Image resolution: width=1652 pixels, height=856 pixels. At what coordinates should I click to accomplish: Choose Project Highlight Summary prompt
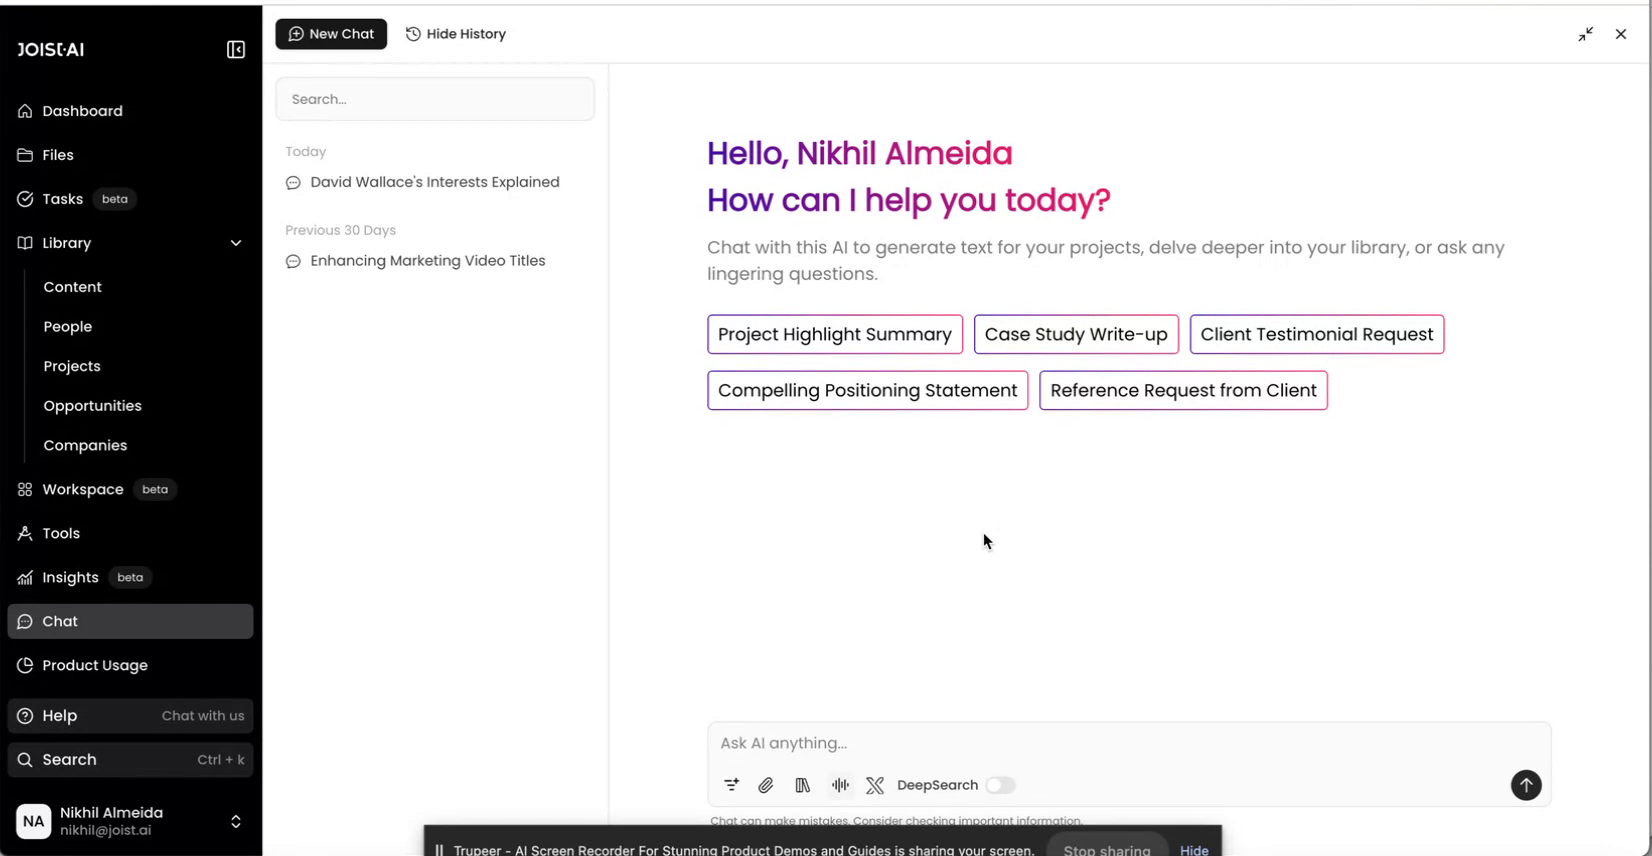835,334
